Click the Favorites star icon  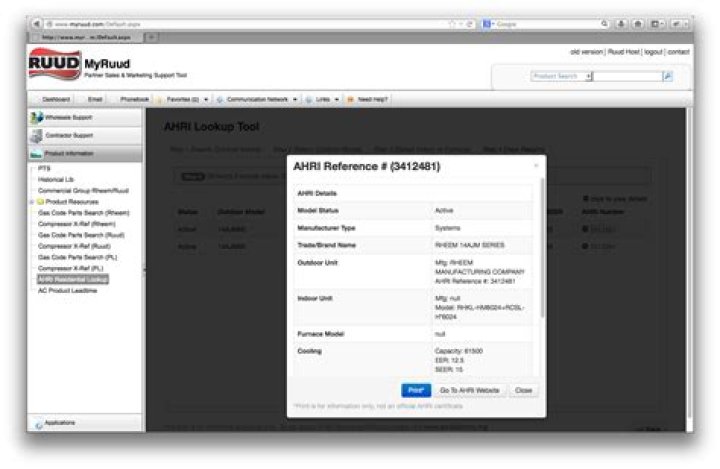(159, 100)
